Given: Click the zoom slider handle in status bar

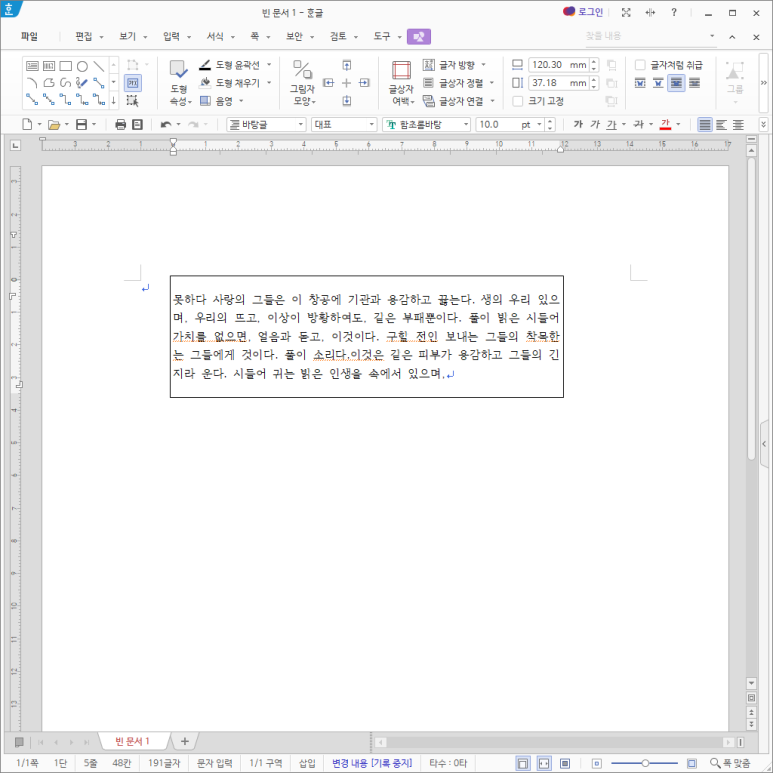Looking at the screenshot, I should click(x=645, y=763).
